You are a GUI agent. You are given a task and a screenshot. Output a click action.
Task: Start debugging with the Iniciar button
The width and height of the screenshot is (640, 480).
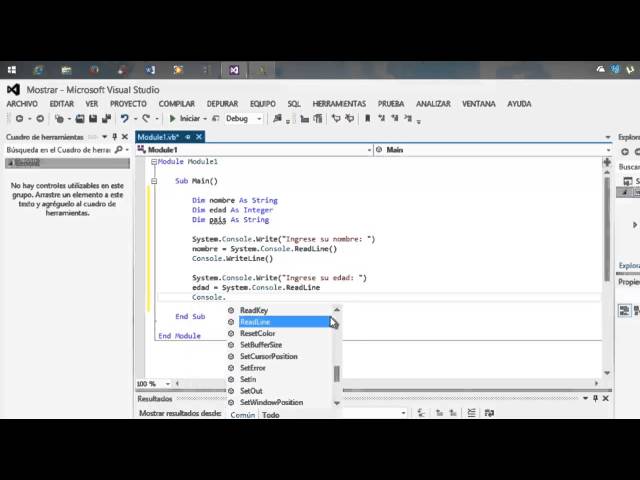pyautogui.click(x=185, y=118)
